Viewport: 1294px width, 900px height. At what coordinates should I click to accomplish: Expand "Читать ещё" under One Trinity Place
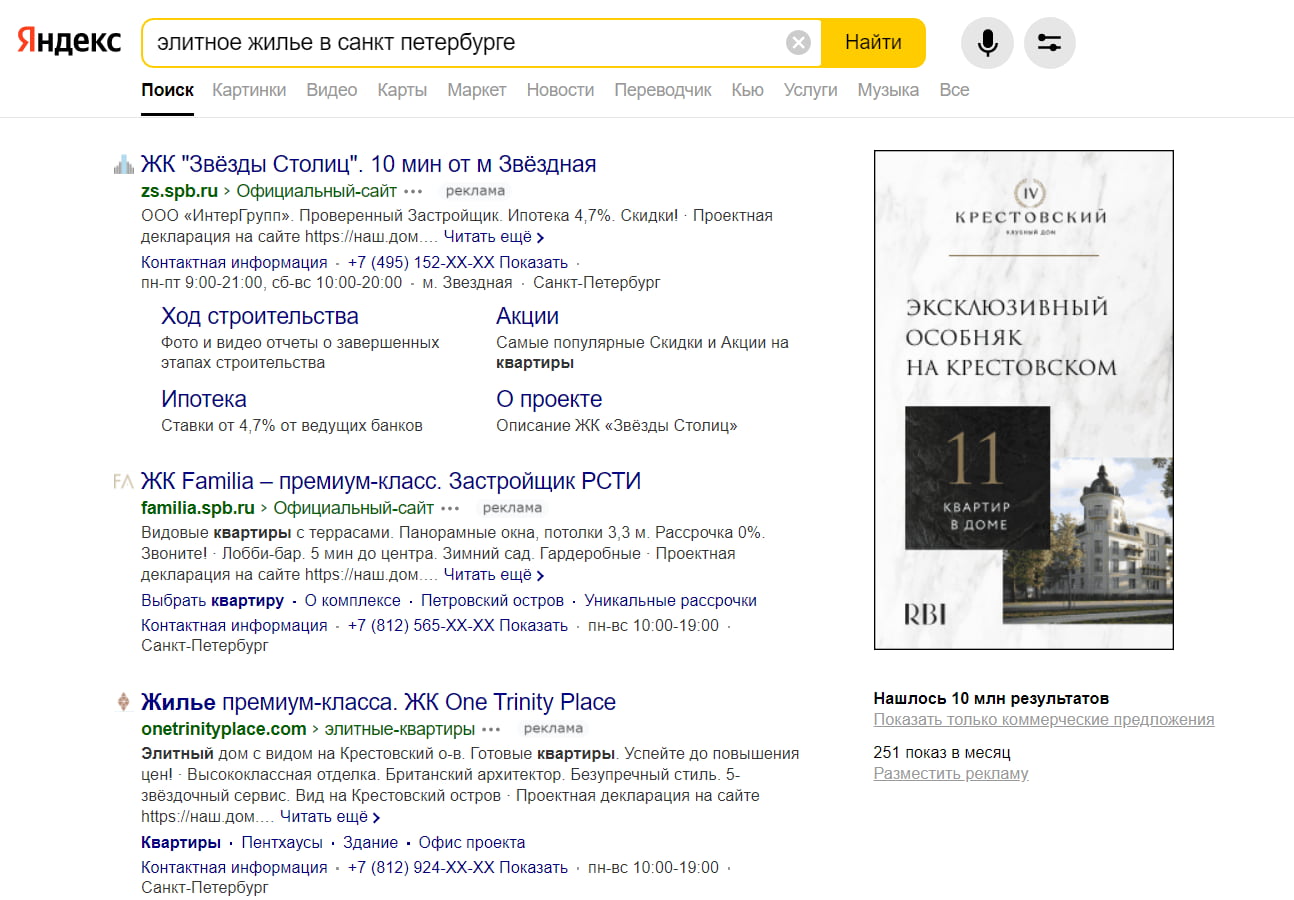tap(329, 817)
